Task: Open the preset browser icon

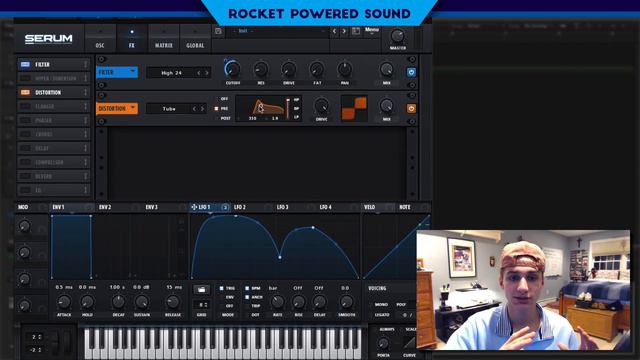Action: click(356, 31)
